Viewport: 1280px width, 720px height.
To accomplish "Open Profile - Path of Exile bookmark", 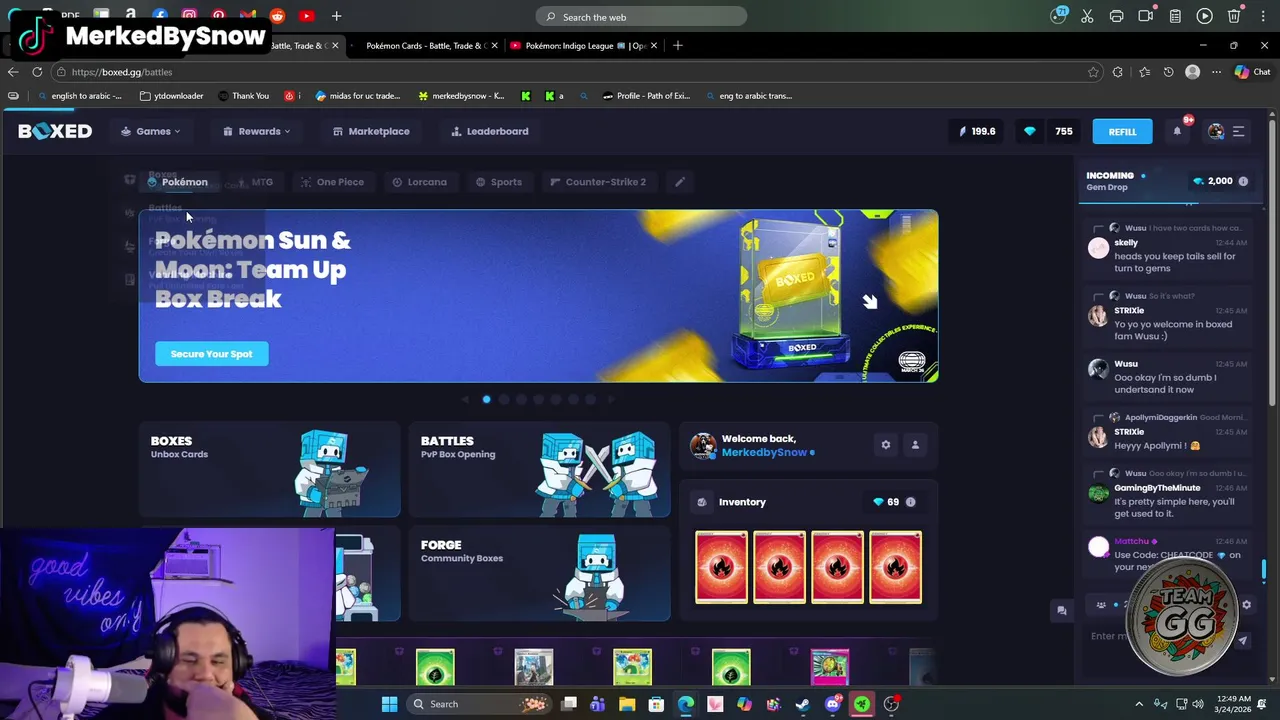I will click(646, 96).
